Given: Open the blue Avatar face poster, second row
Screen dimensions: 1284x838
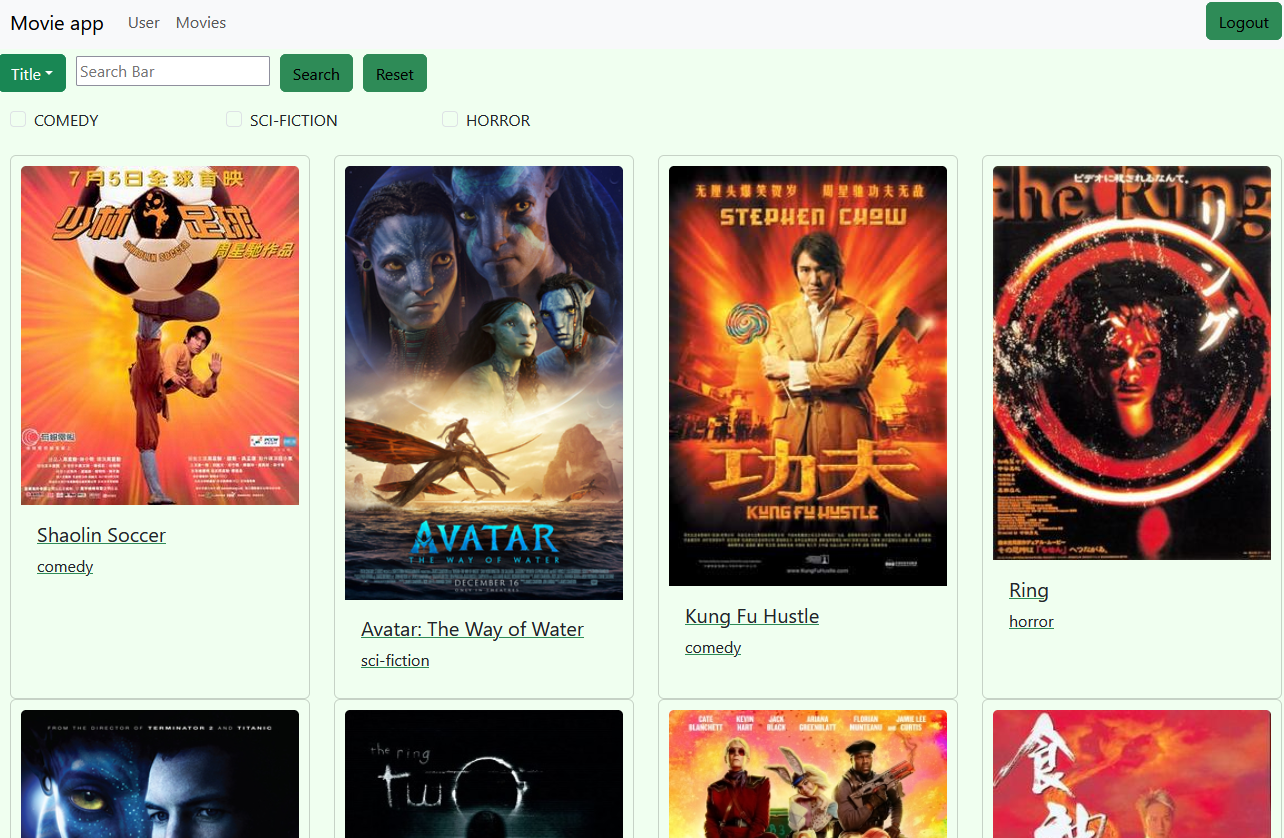Looking at the screenshot, I should [160, 774].
